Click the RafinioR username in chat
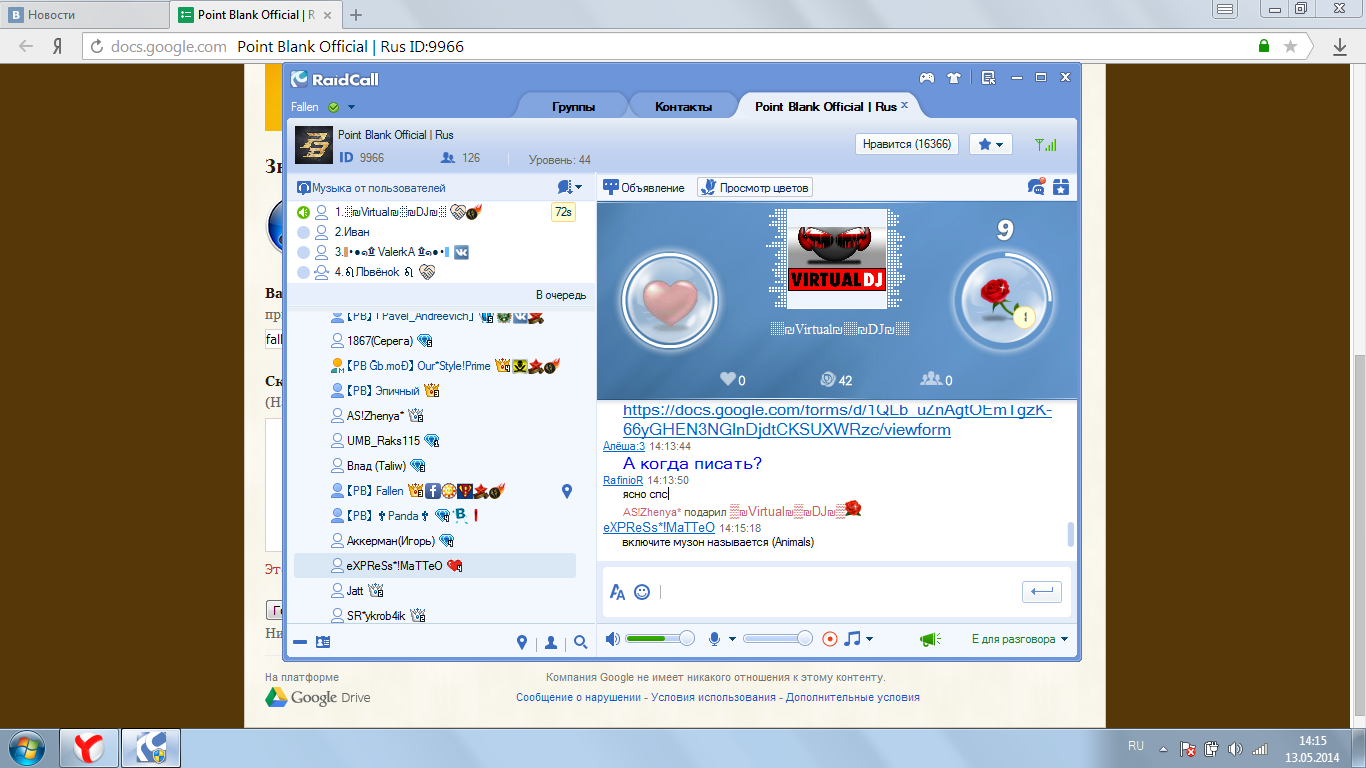 [x=623, y=480]
